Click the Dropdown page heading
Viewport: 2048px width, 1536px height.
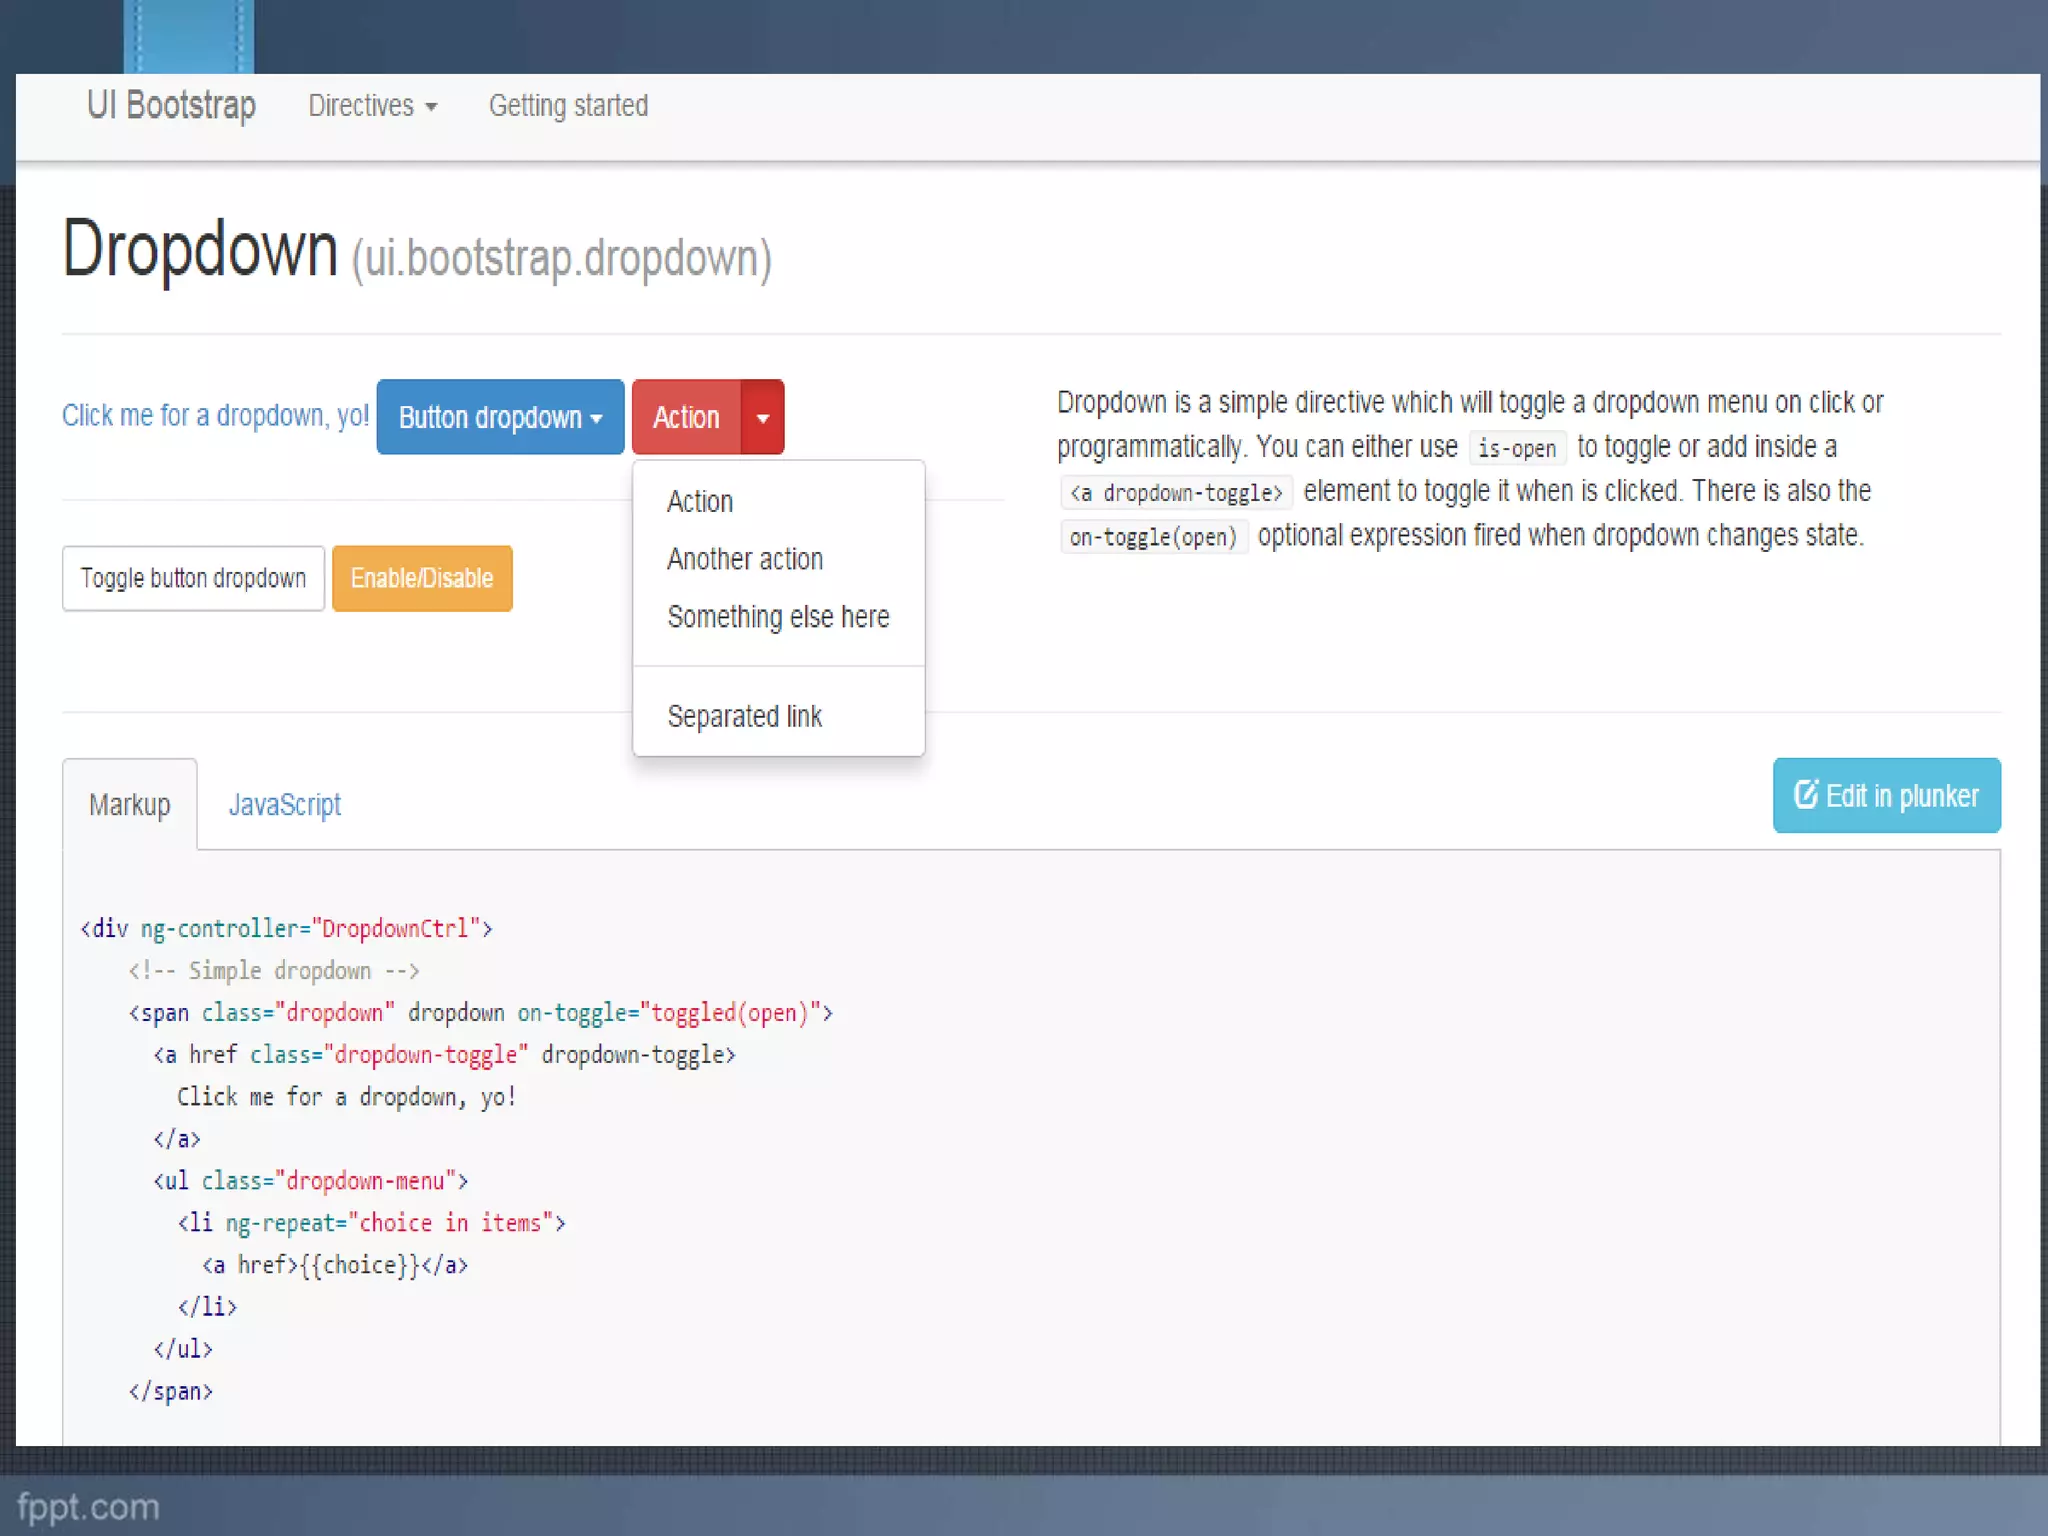click(200, 250)
